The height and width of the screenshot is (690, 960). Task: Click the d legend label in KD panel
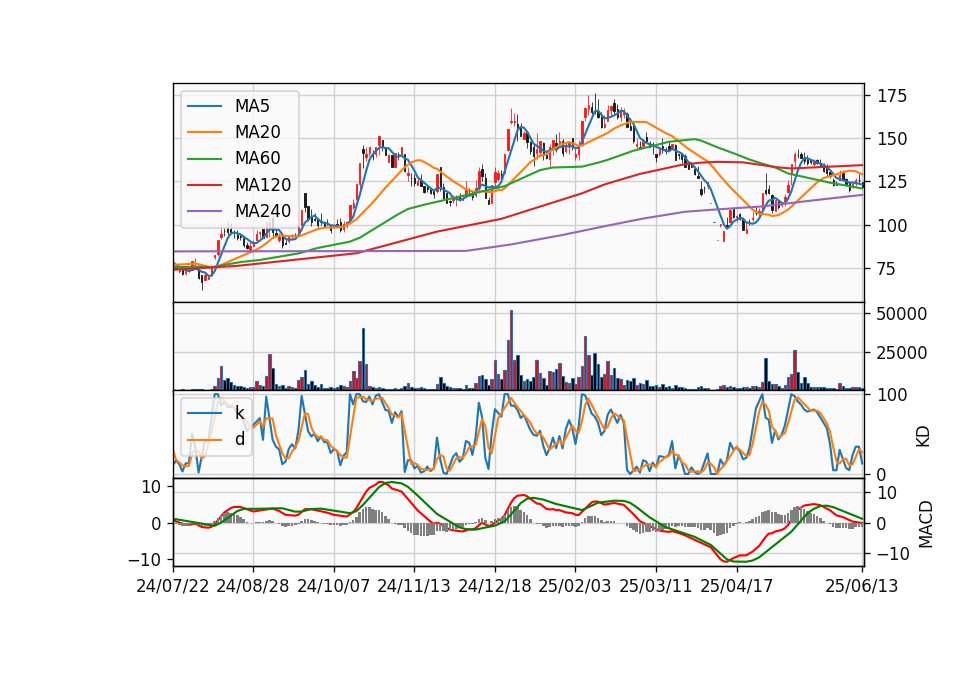tap(240, 440)
